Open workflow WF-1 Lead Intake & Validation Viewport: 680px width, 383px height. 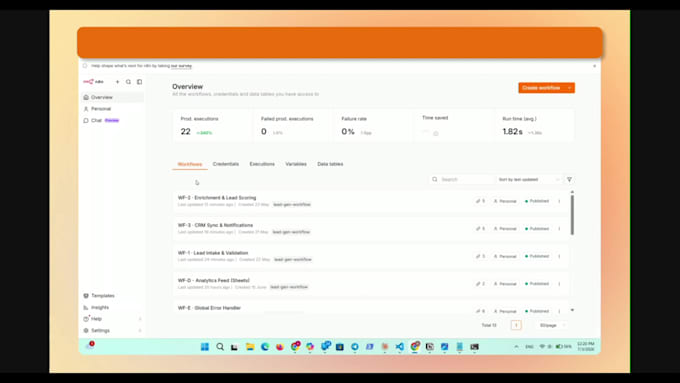(x=213, y=253)
